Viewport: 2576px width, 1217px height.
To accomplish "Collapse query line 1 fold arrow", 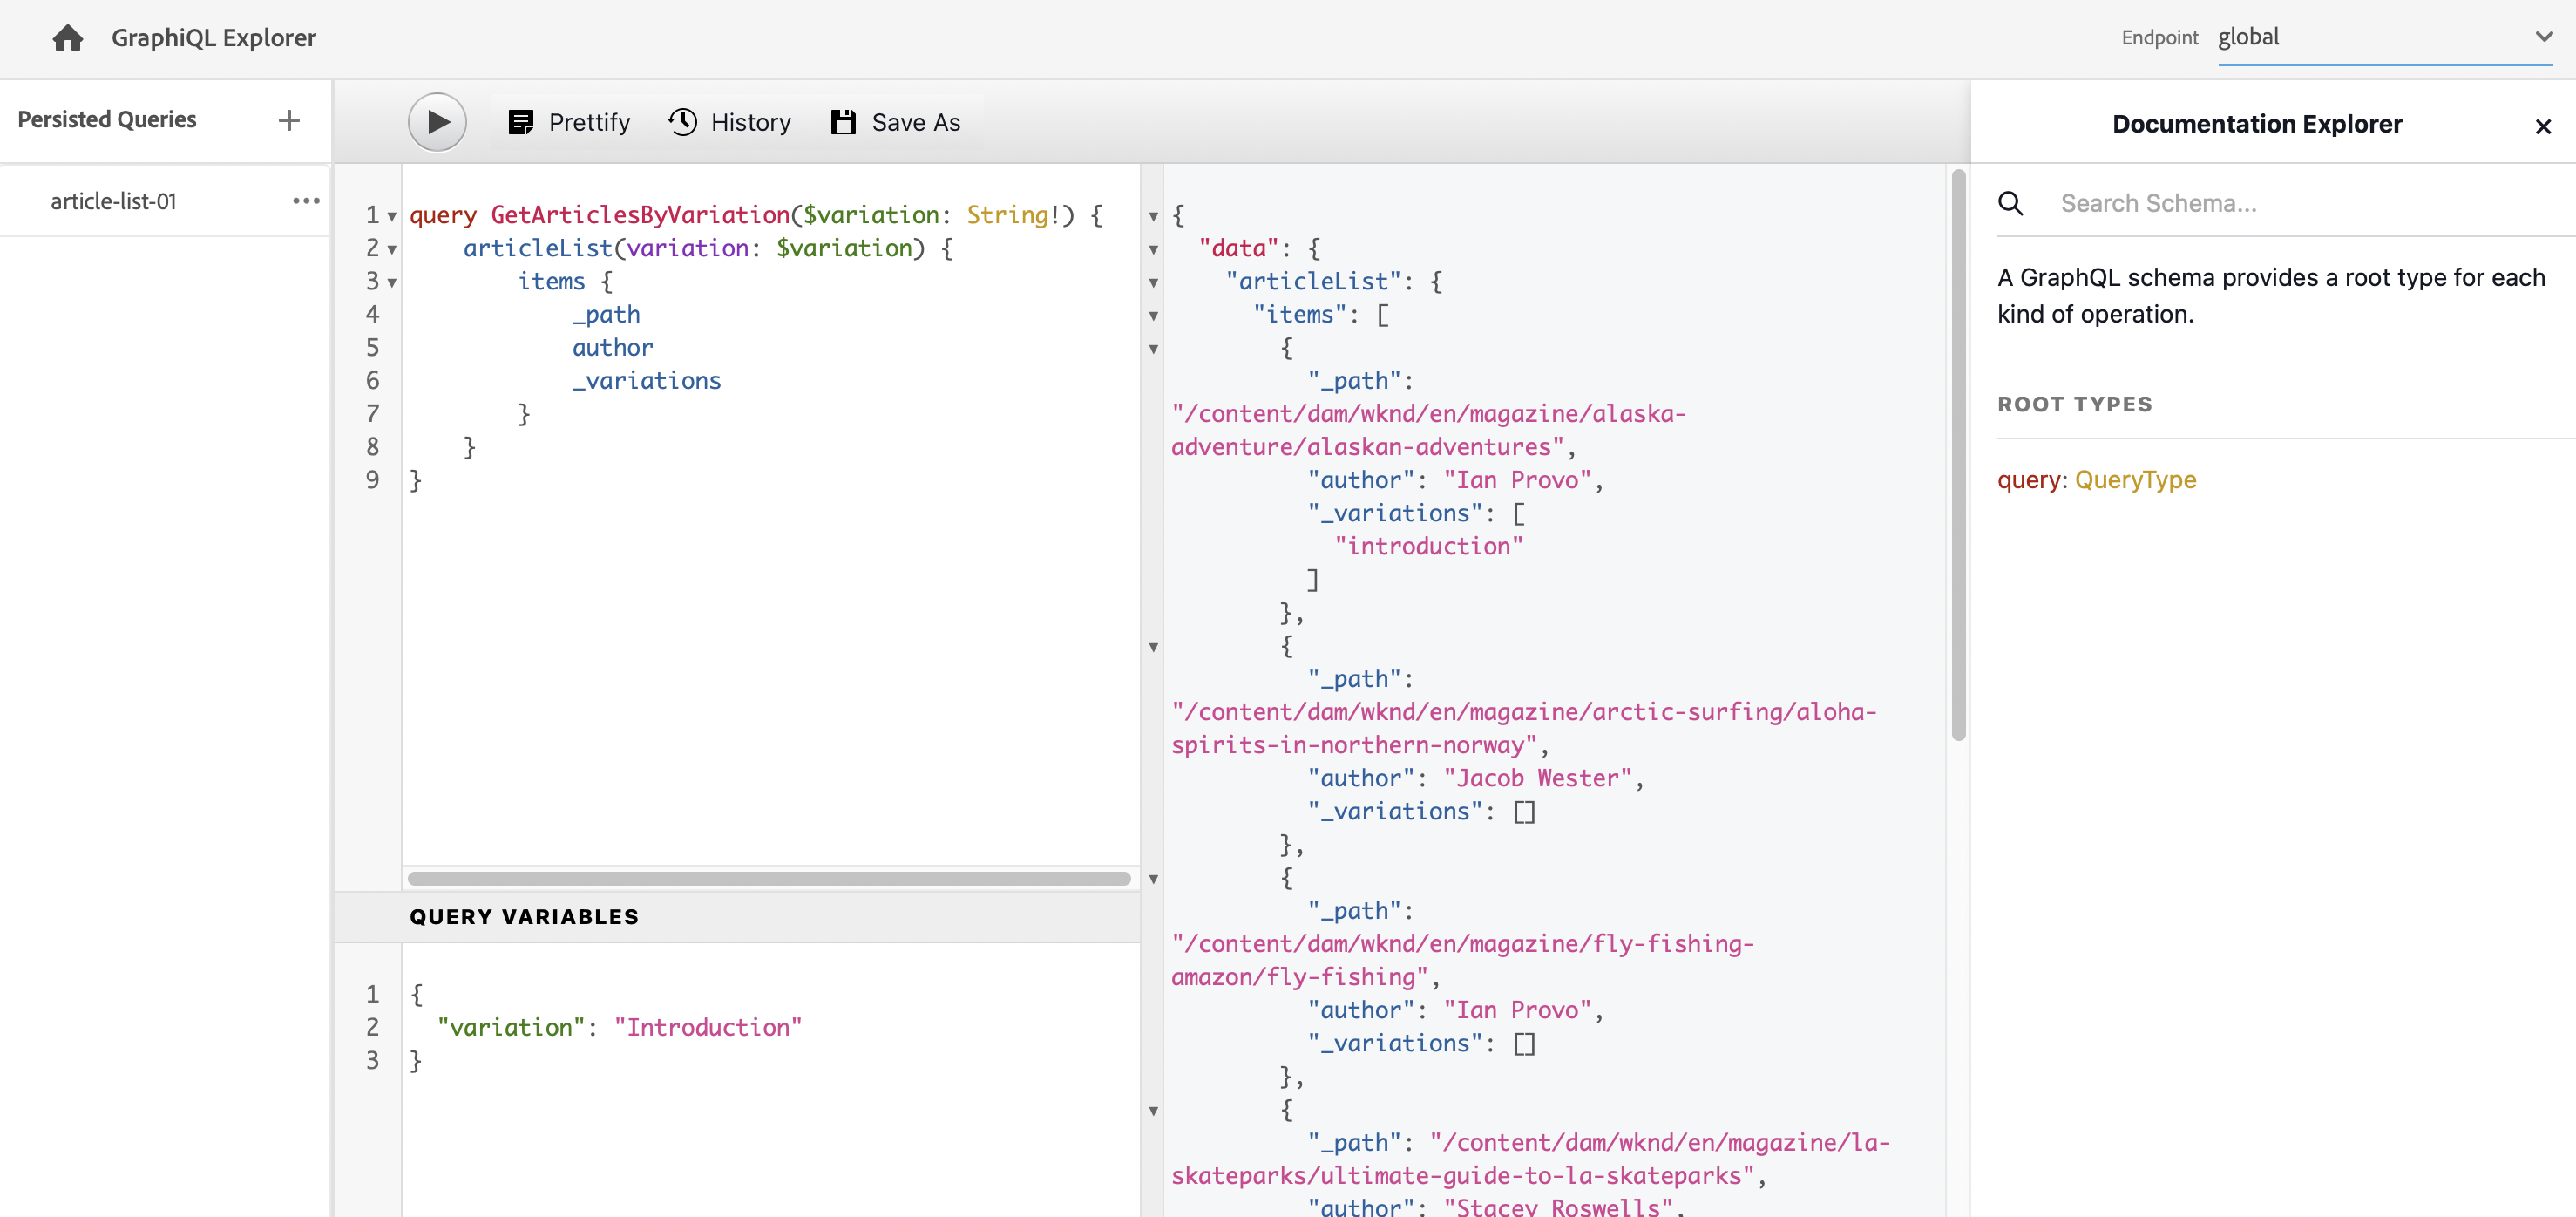I will pyautogui.click(x=392, y=217).
